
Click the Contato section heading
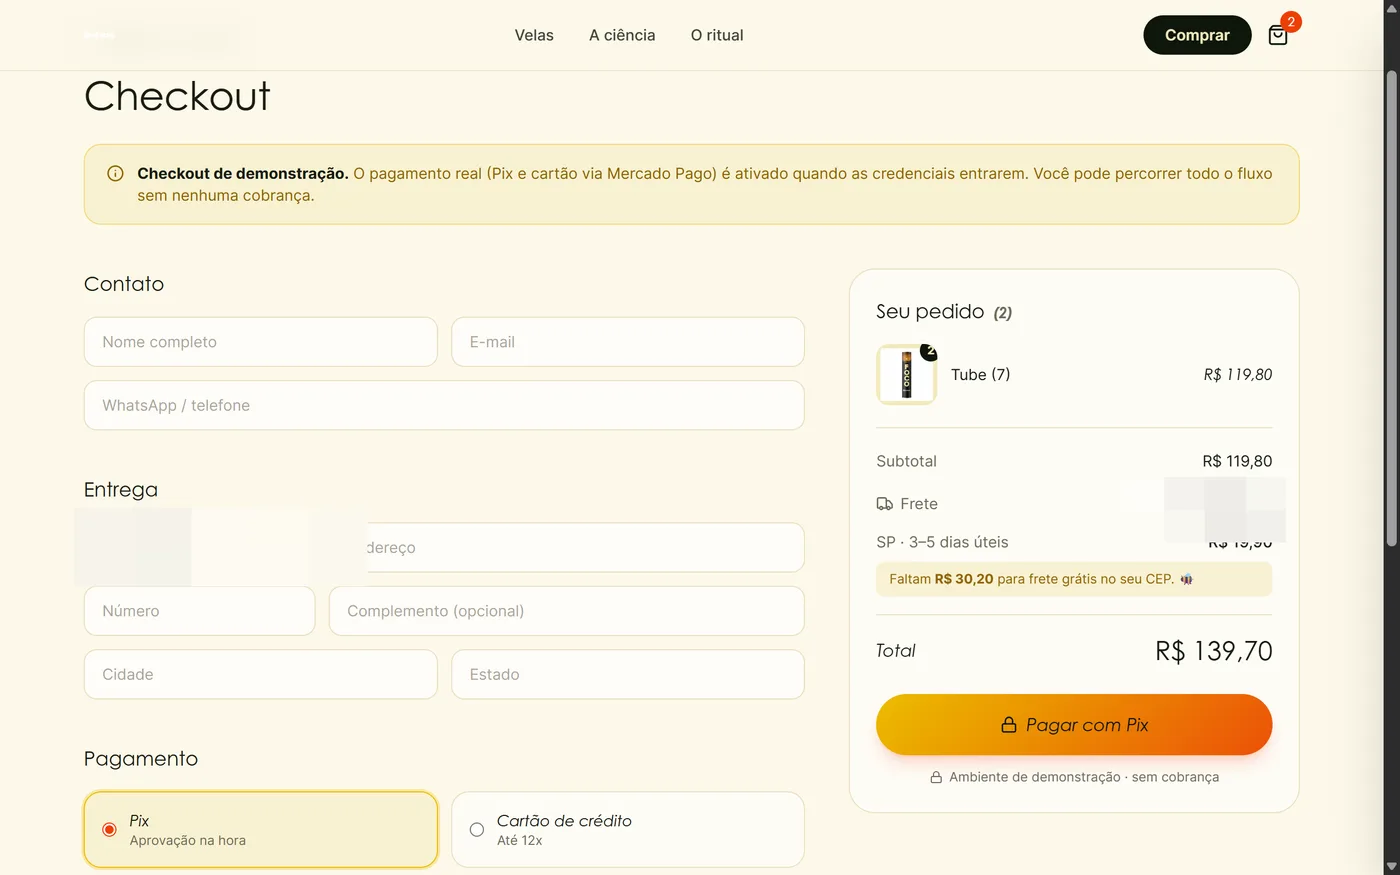[x=124, y=284]
